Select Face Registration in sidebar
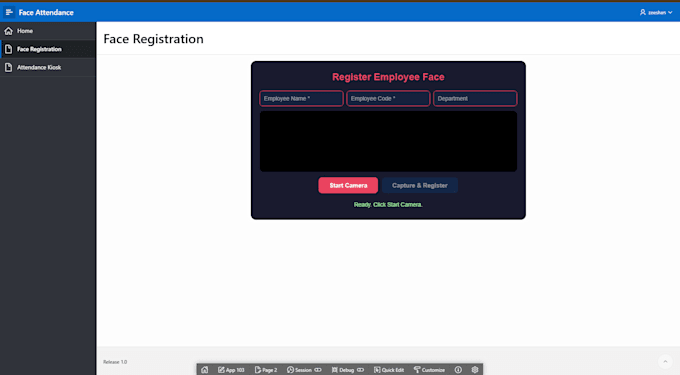Image resolution: width=680 pixels, height=375 pixels. [48, 49]
